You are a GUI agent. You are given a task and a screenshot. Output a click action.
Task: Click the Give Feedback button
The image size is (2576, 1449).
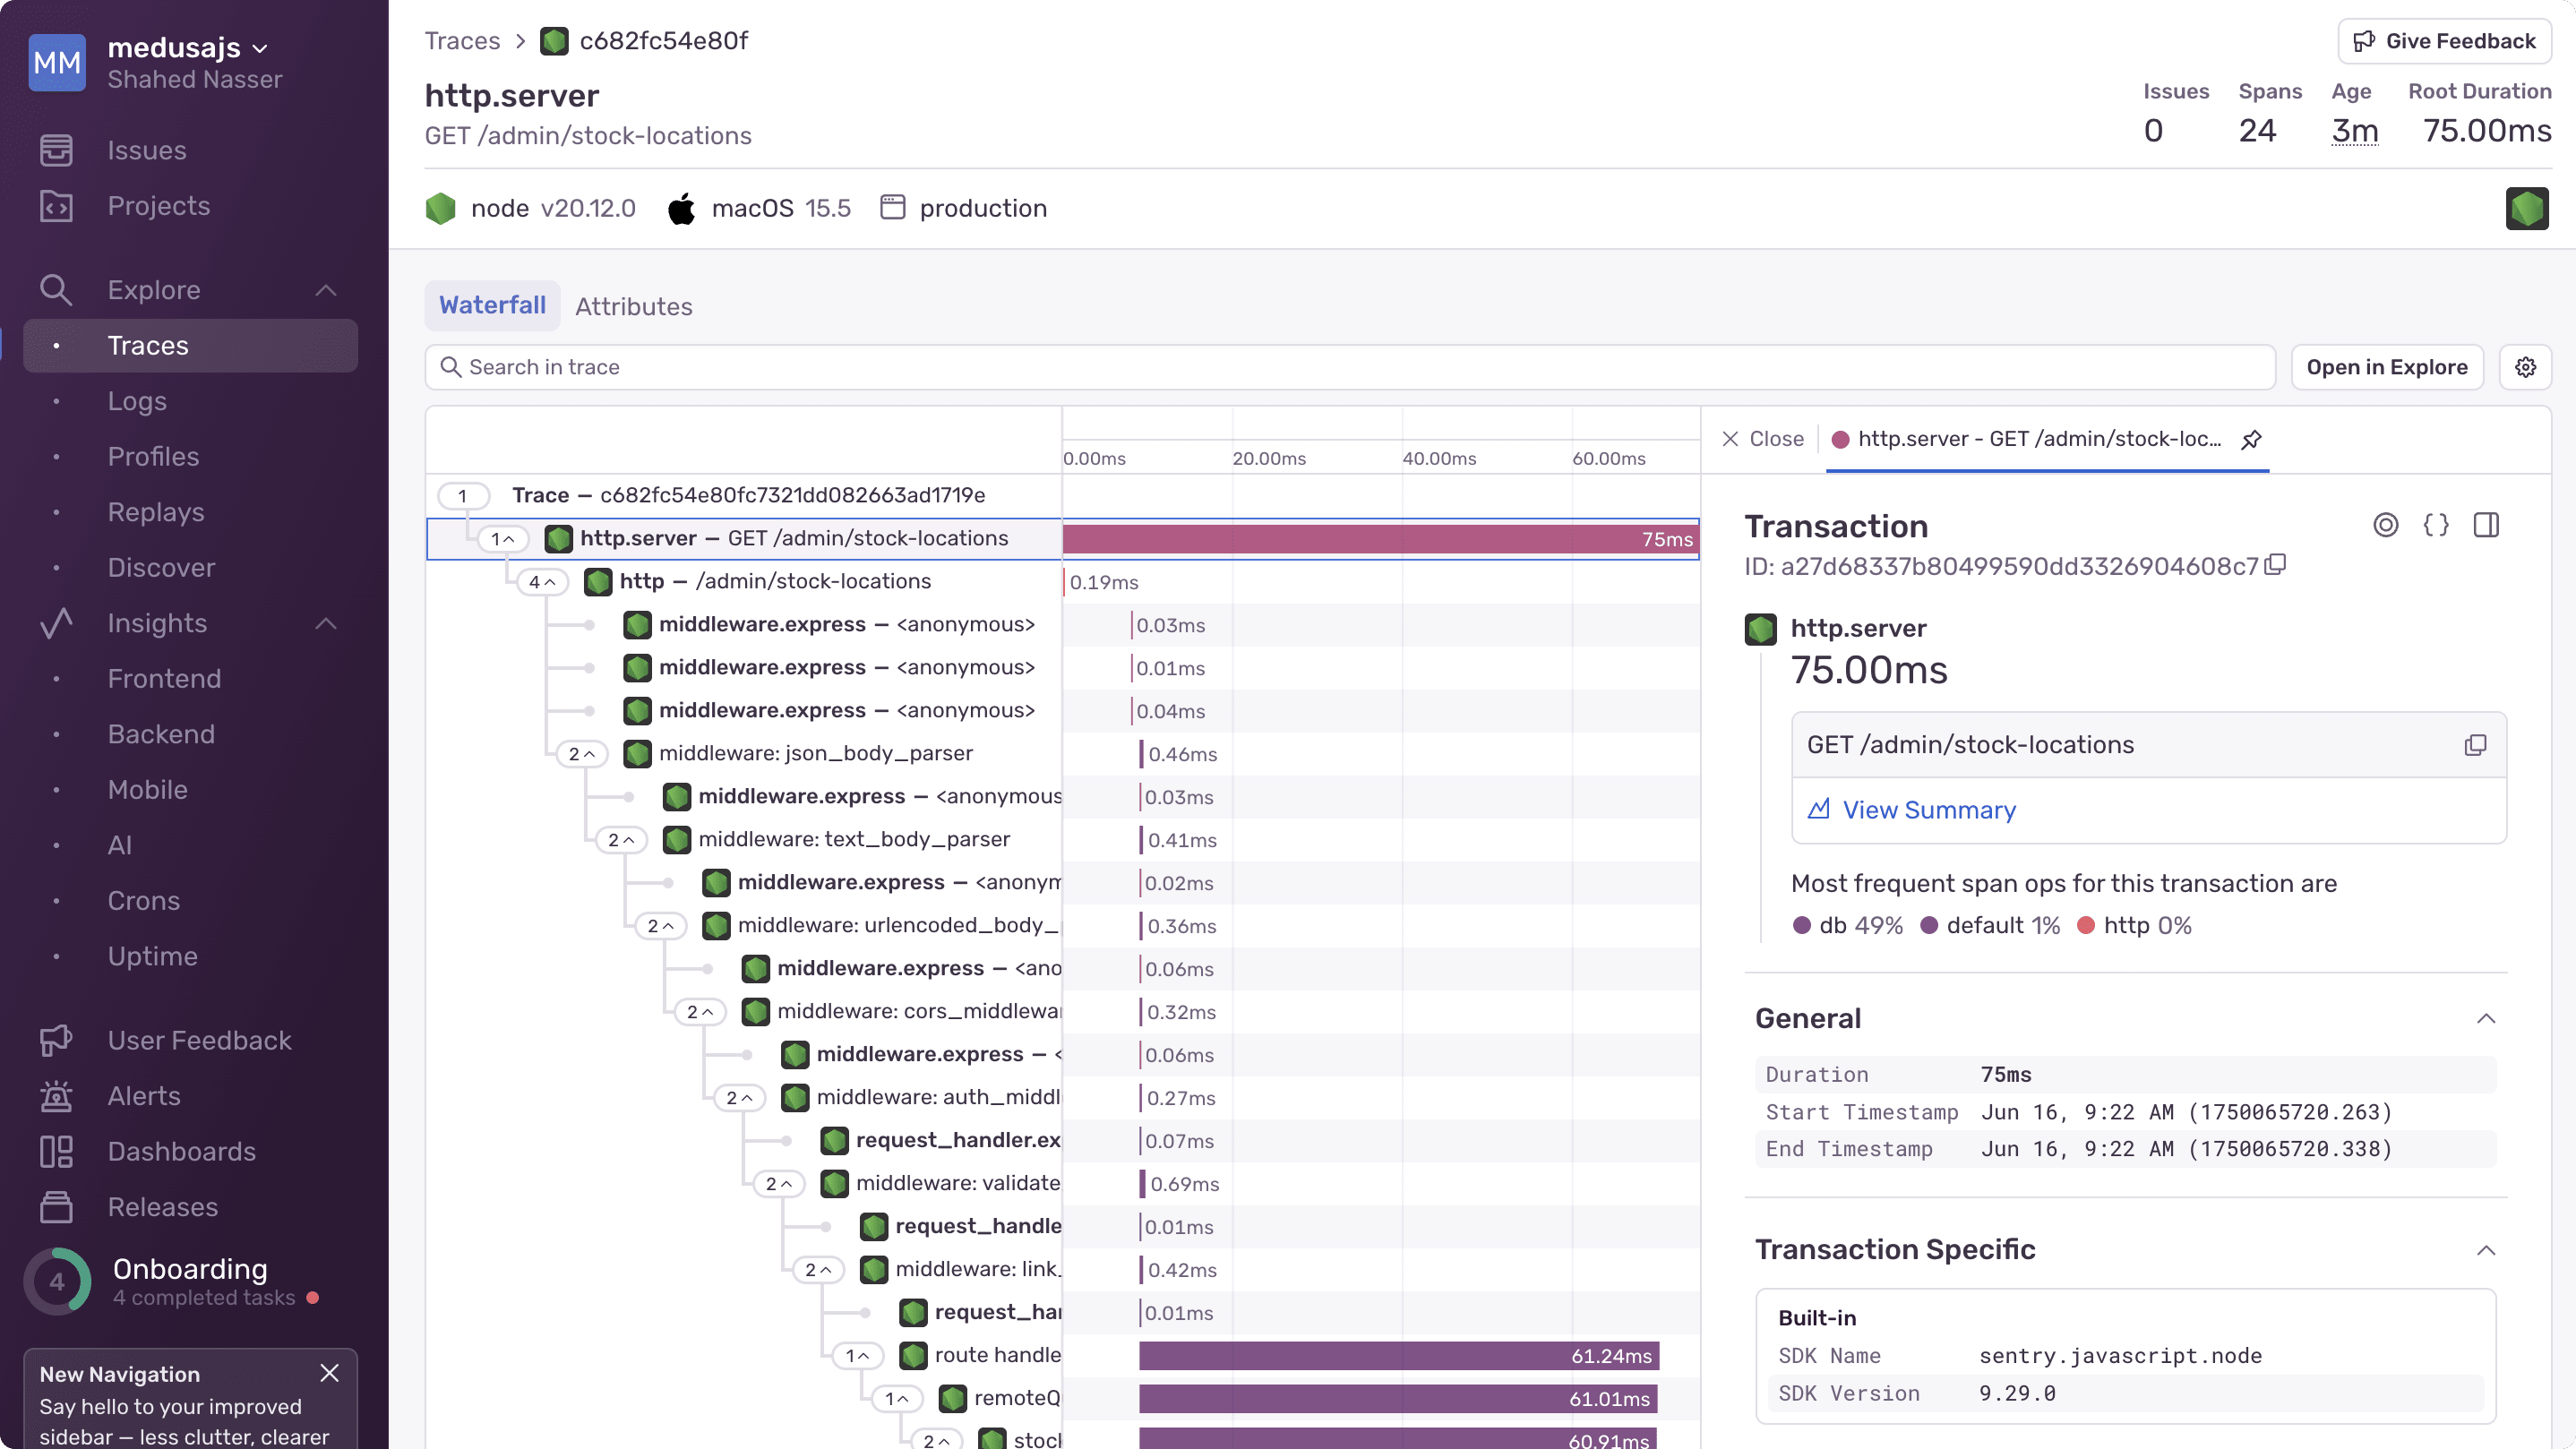coord(2444,40)
